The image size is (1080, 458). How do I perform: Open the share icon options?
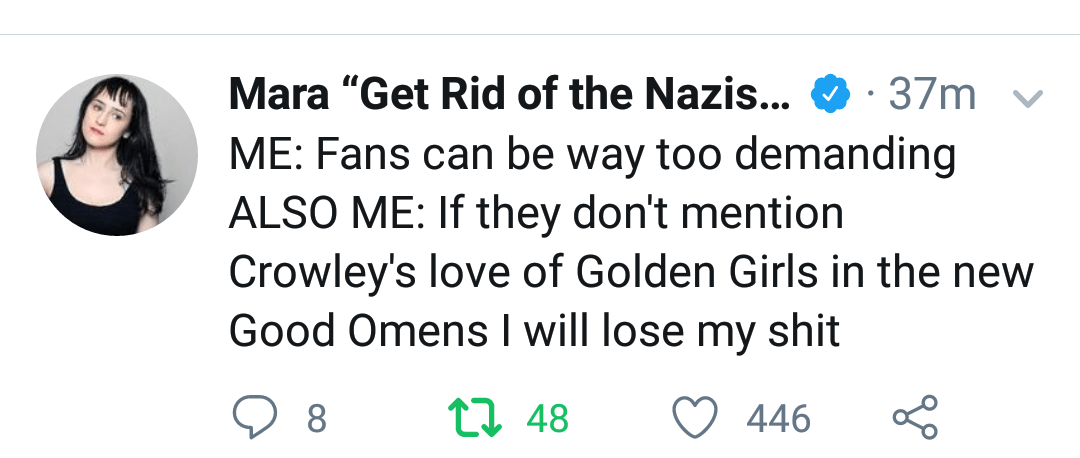914,417
